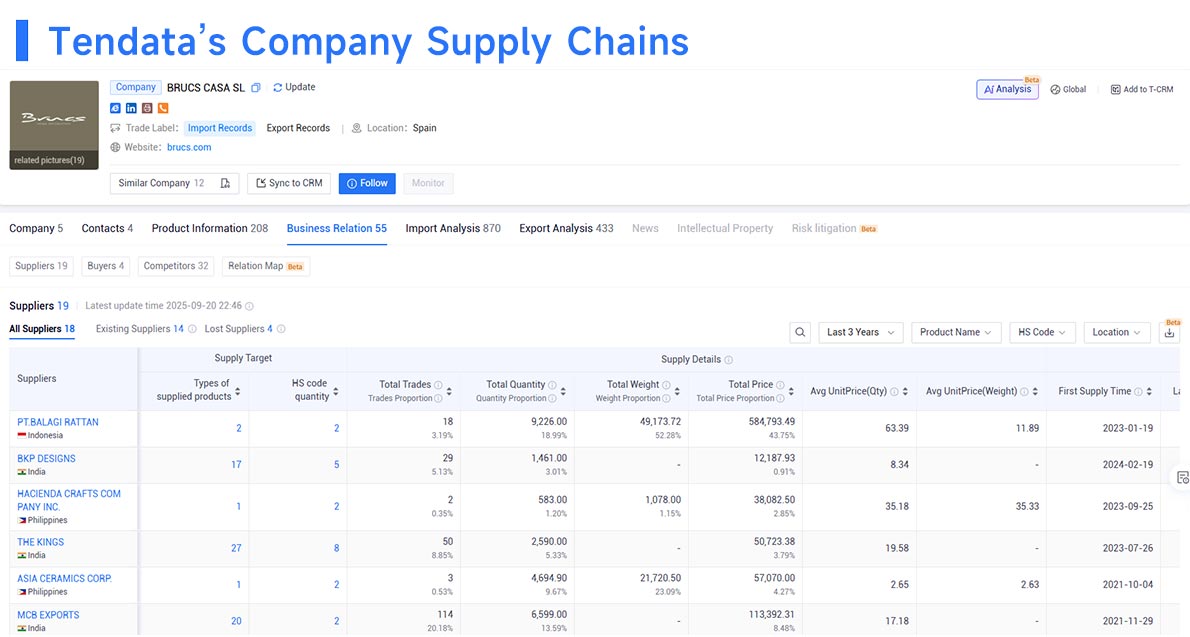
Task: Show Total Weight info tooltip icon
Action: (666, 385)
